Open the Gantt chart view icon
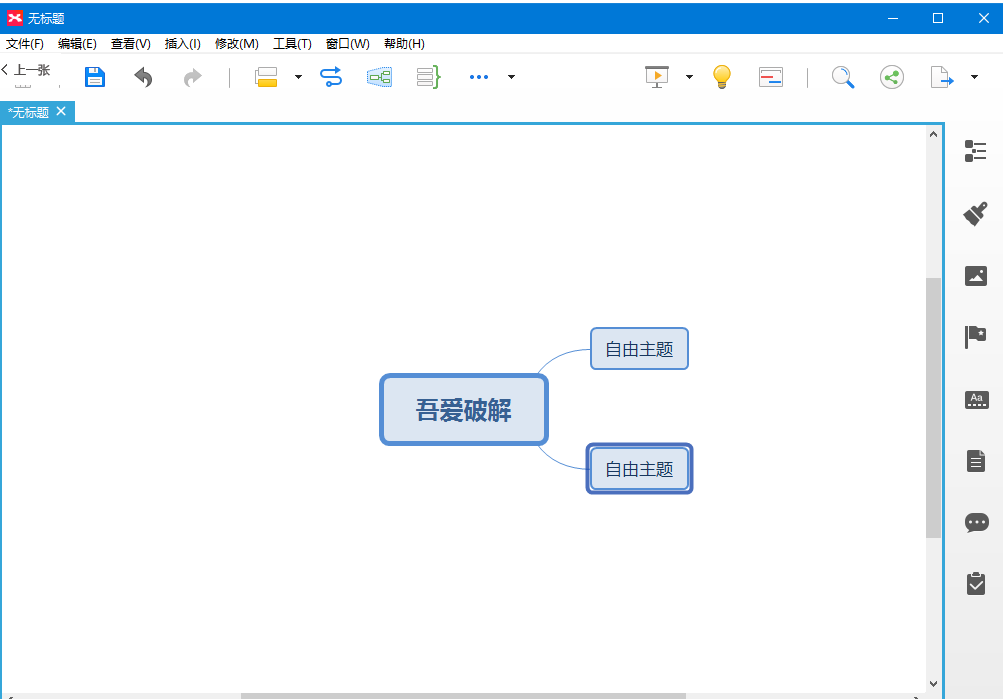This screenshot has height=699, width=1003. coord(771,77)
